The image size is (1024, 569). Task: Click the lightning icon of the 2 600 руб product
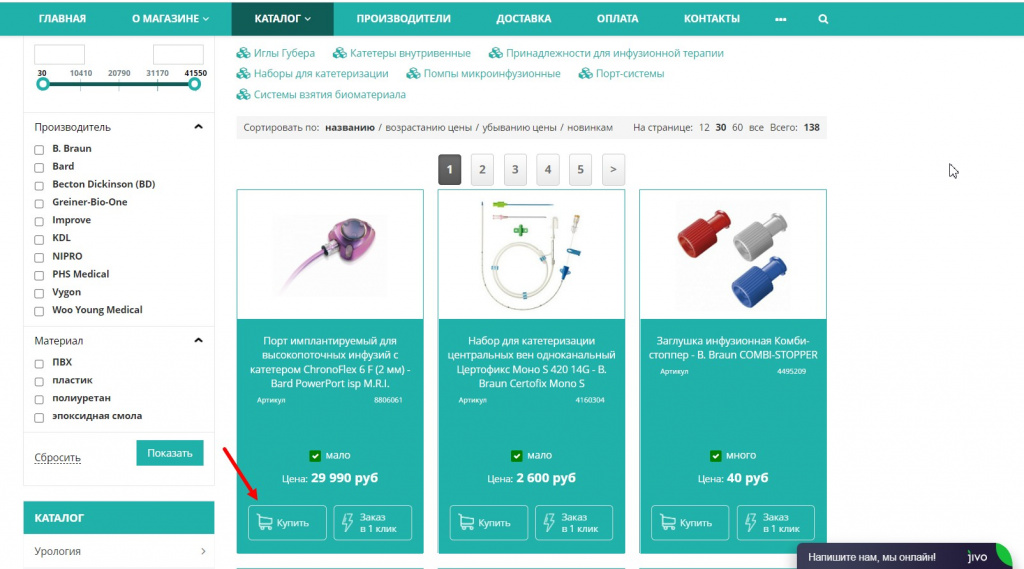click(x=549, y=523)
